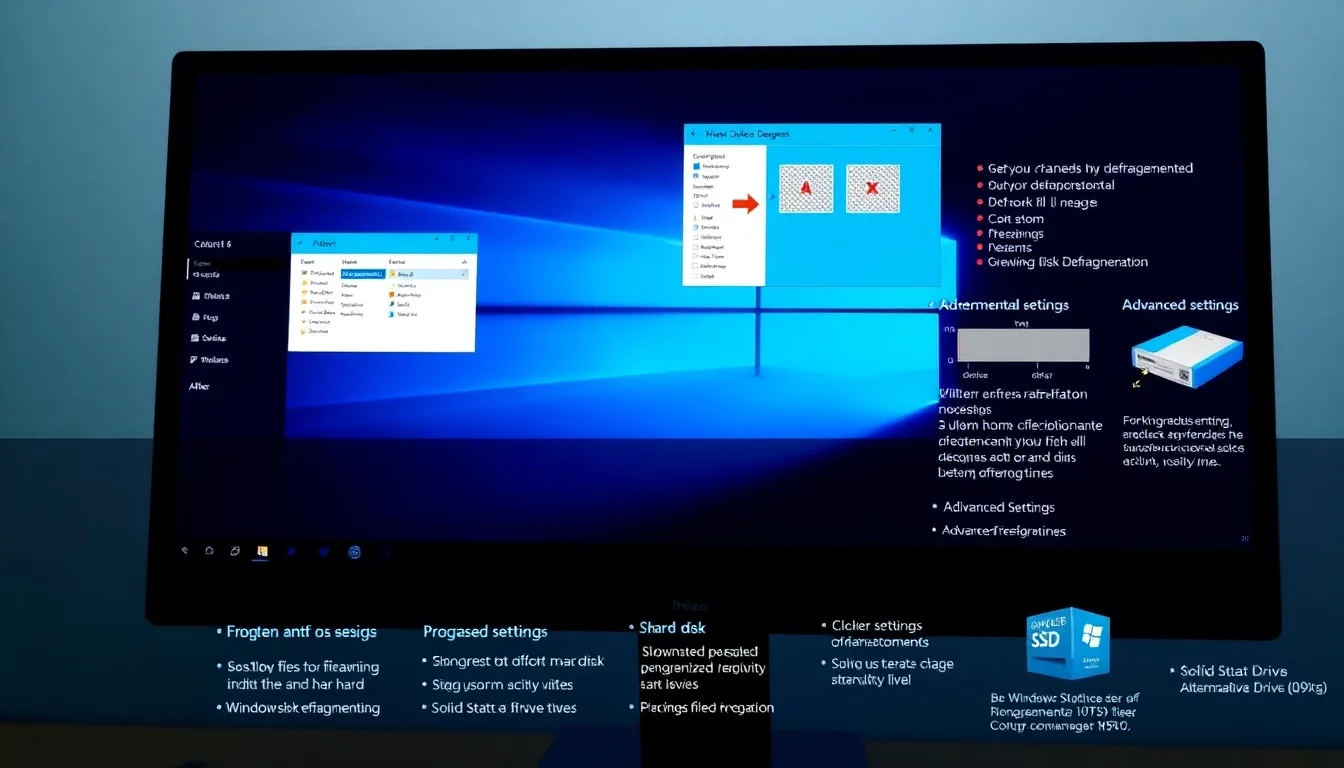Click the solid state drive picture
The image size is (1344, 768).
click(1187, 360)
